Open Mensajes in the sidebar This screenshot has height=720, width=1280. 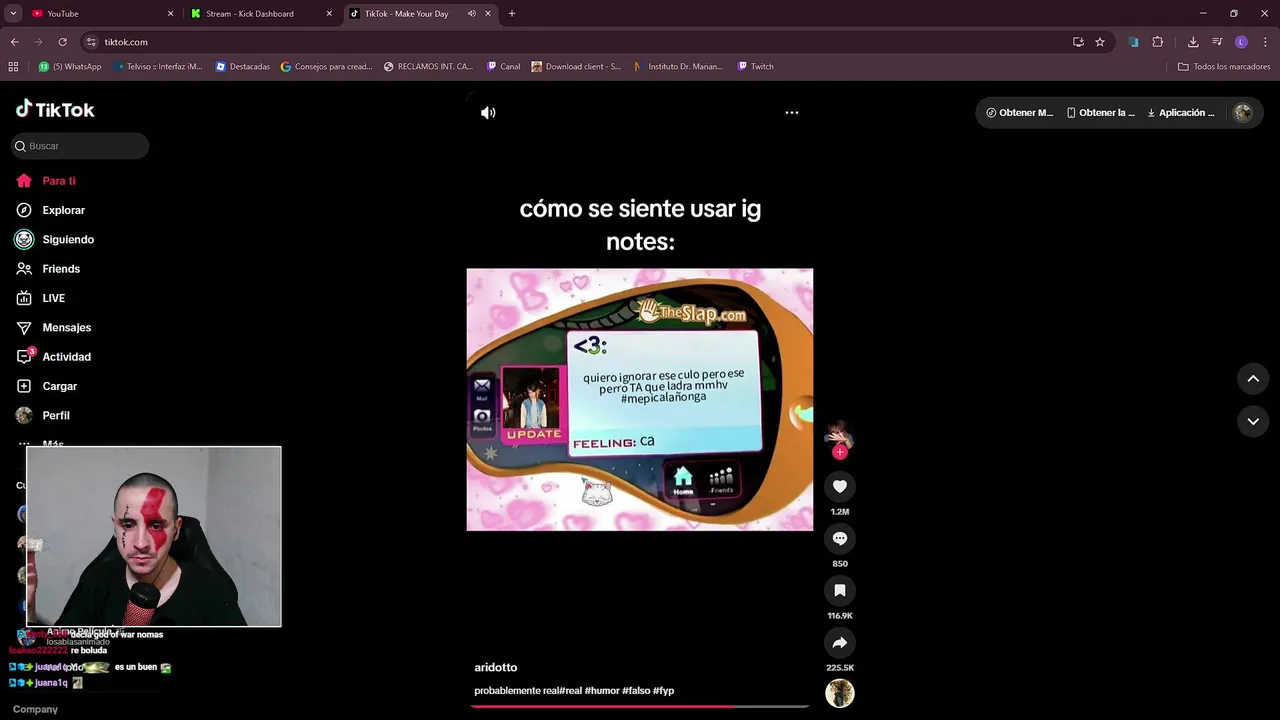(53, 327)
